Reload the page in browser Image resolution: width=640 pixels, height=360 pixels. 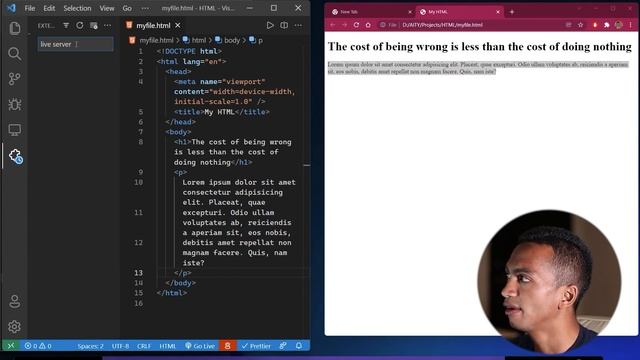(356, 25)
